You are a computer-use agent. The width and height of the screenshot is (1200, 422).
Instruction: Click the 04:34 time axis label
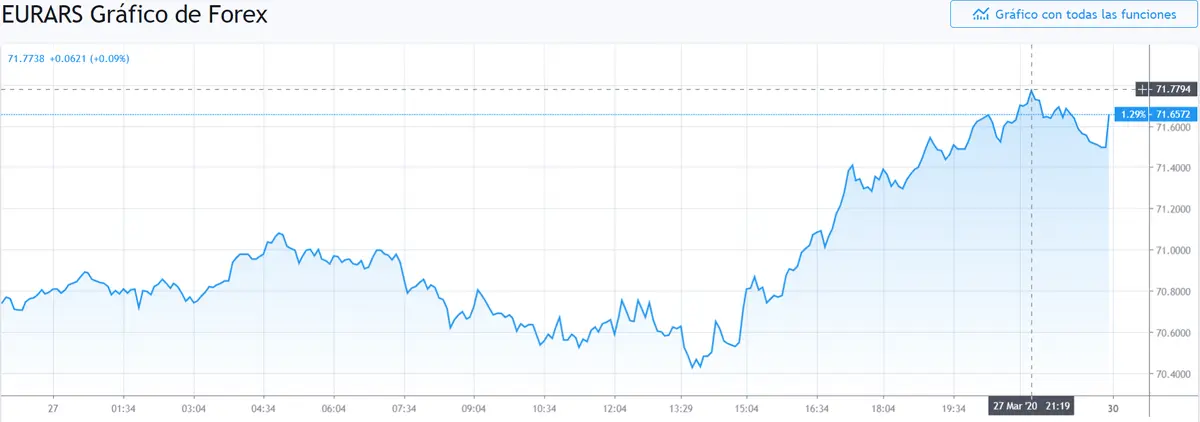[x=263, y=408]
